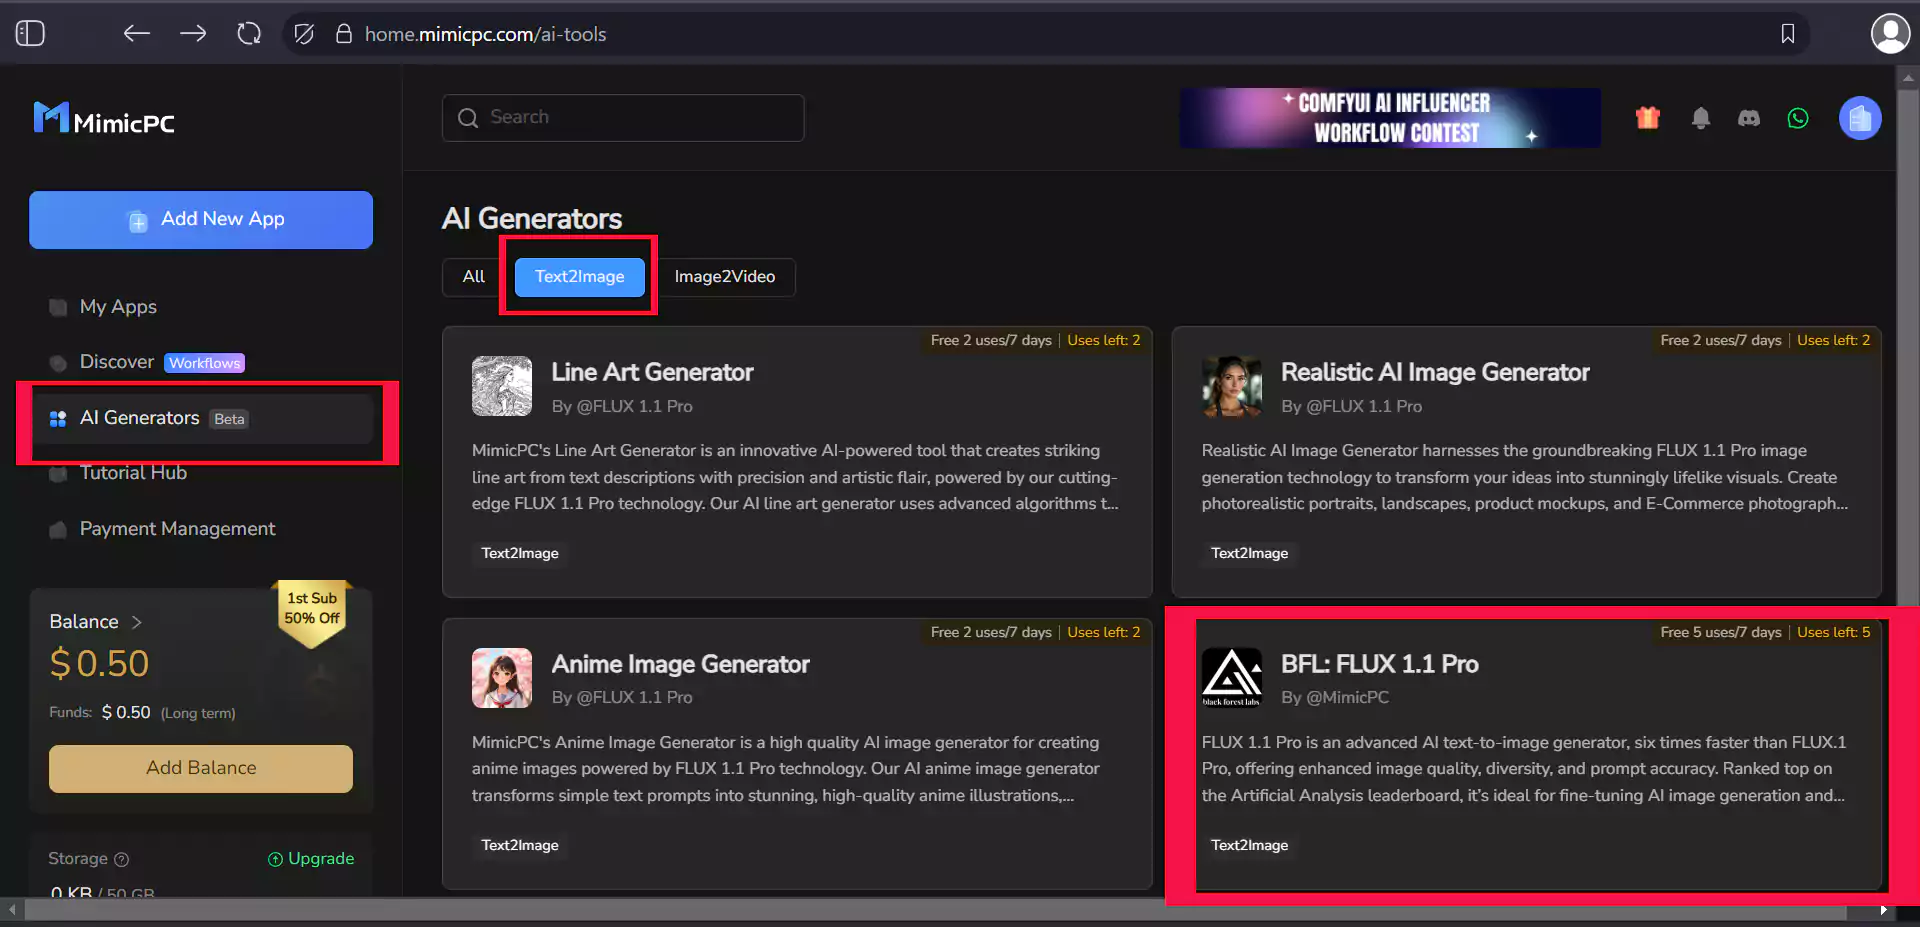Screen dimensions: 1920x927
Task: Switch to the Image2Video tab
Action: (724, 277)
